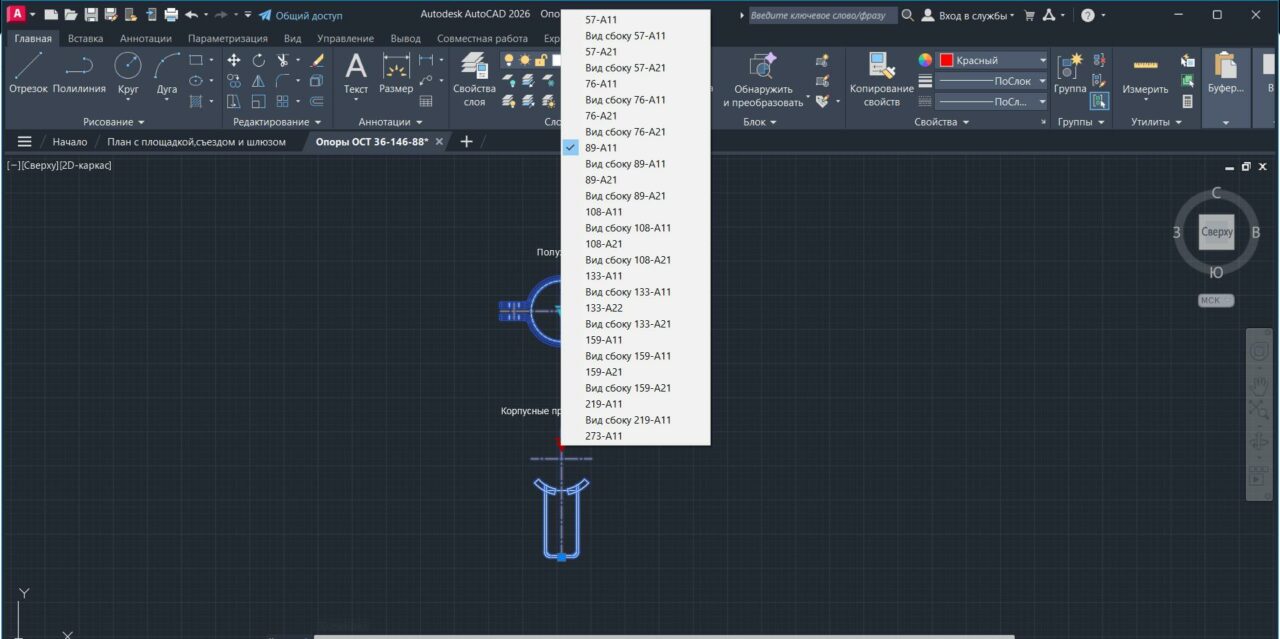Click the Save icon in quick access toolbar

pos(91,15)
